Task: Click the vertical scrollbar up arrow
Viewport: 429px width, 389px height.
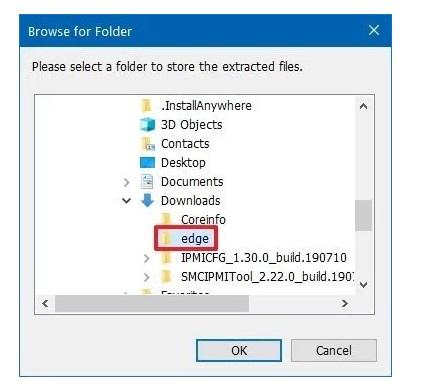Action: 364,106
